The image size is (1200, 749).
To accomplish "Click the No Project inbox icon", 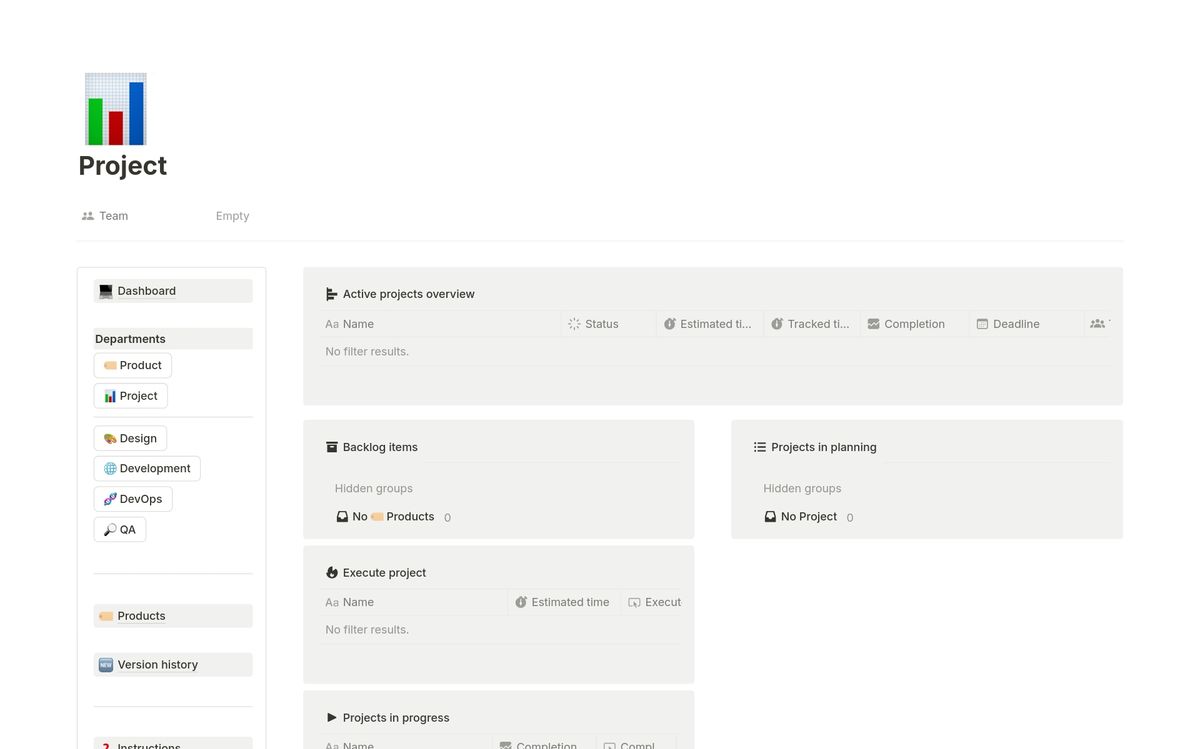I will [x=770, y=517].
